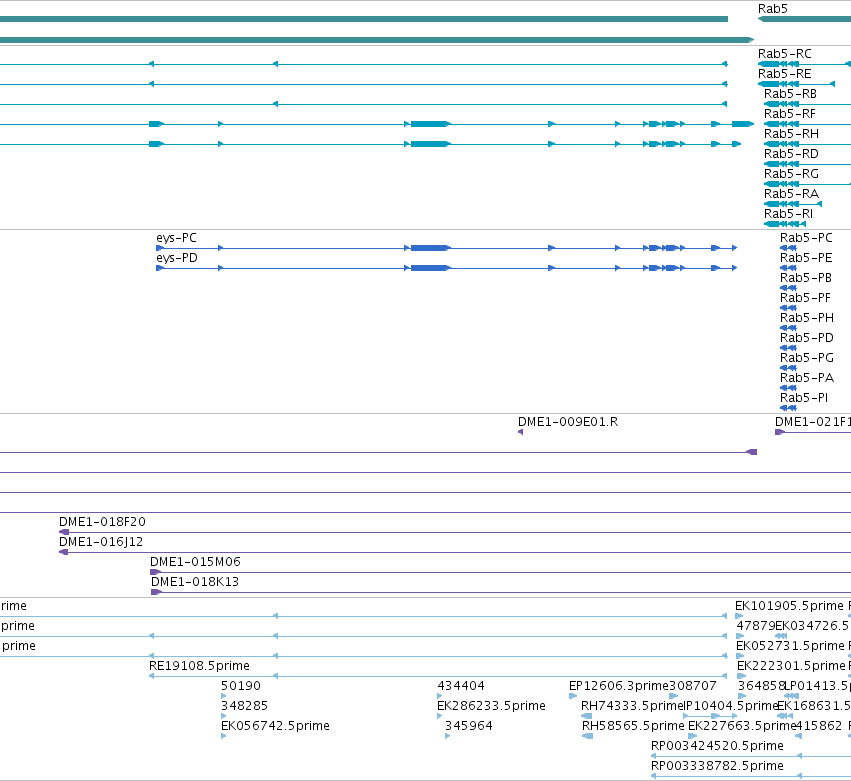851x781 pixels.
Task: Select clone DME1-015M06
Action: (x=195, y=562)
